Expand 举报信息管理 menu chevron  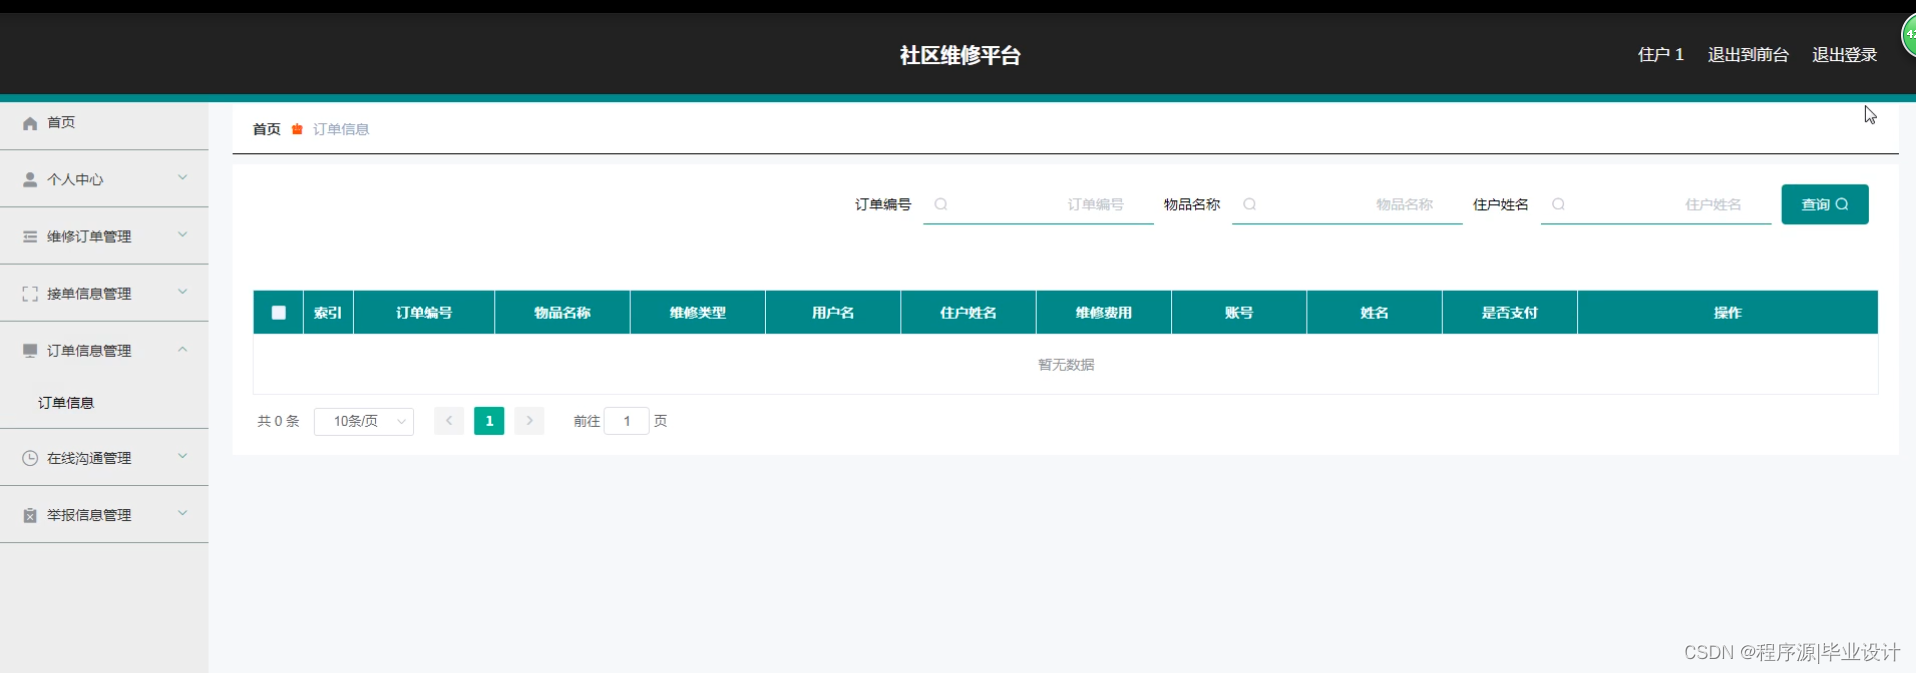pyautogui.click(x=183, y=513)
